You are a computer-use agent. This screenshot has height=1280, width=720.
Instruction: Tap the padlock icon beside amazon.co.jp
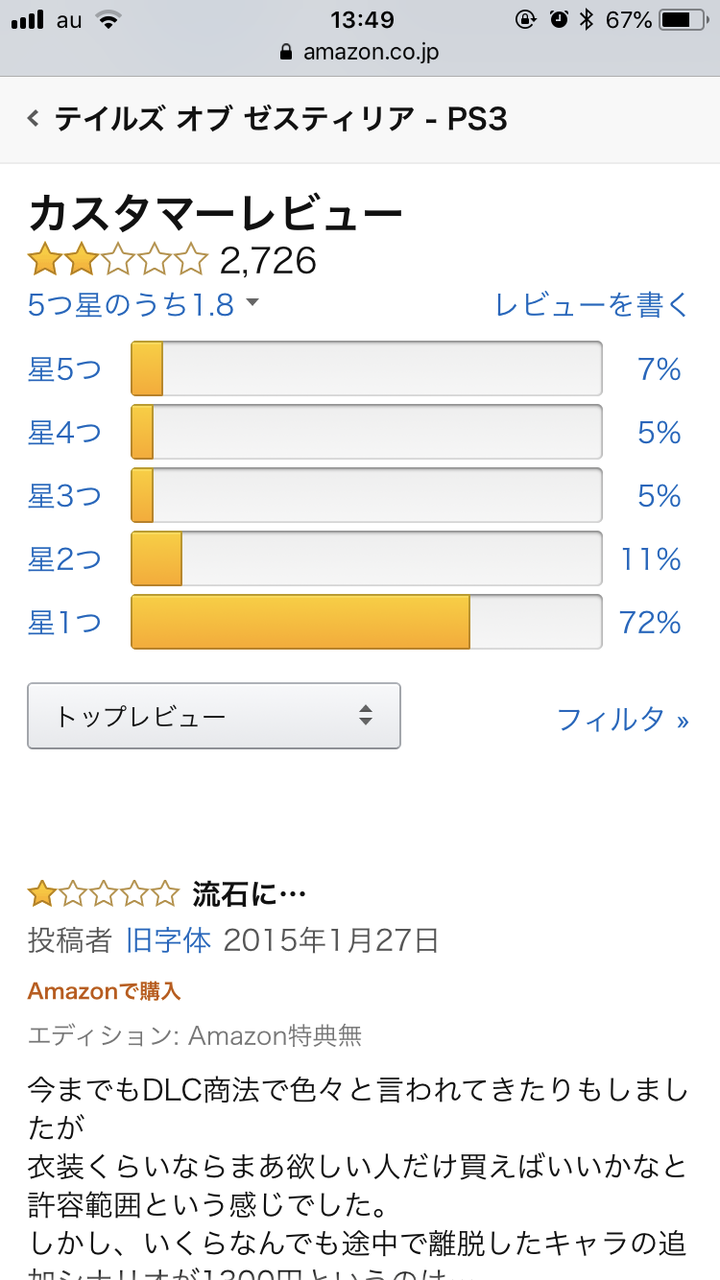click(x=288, y=52)
